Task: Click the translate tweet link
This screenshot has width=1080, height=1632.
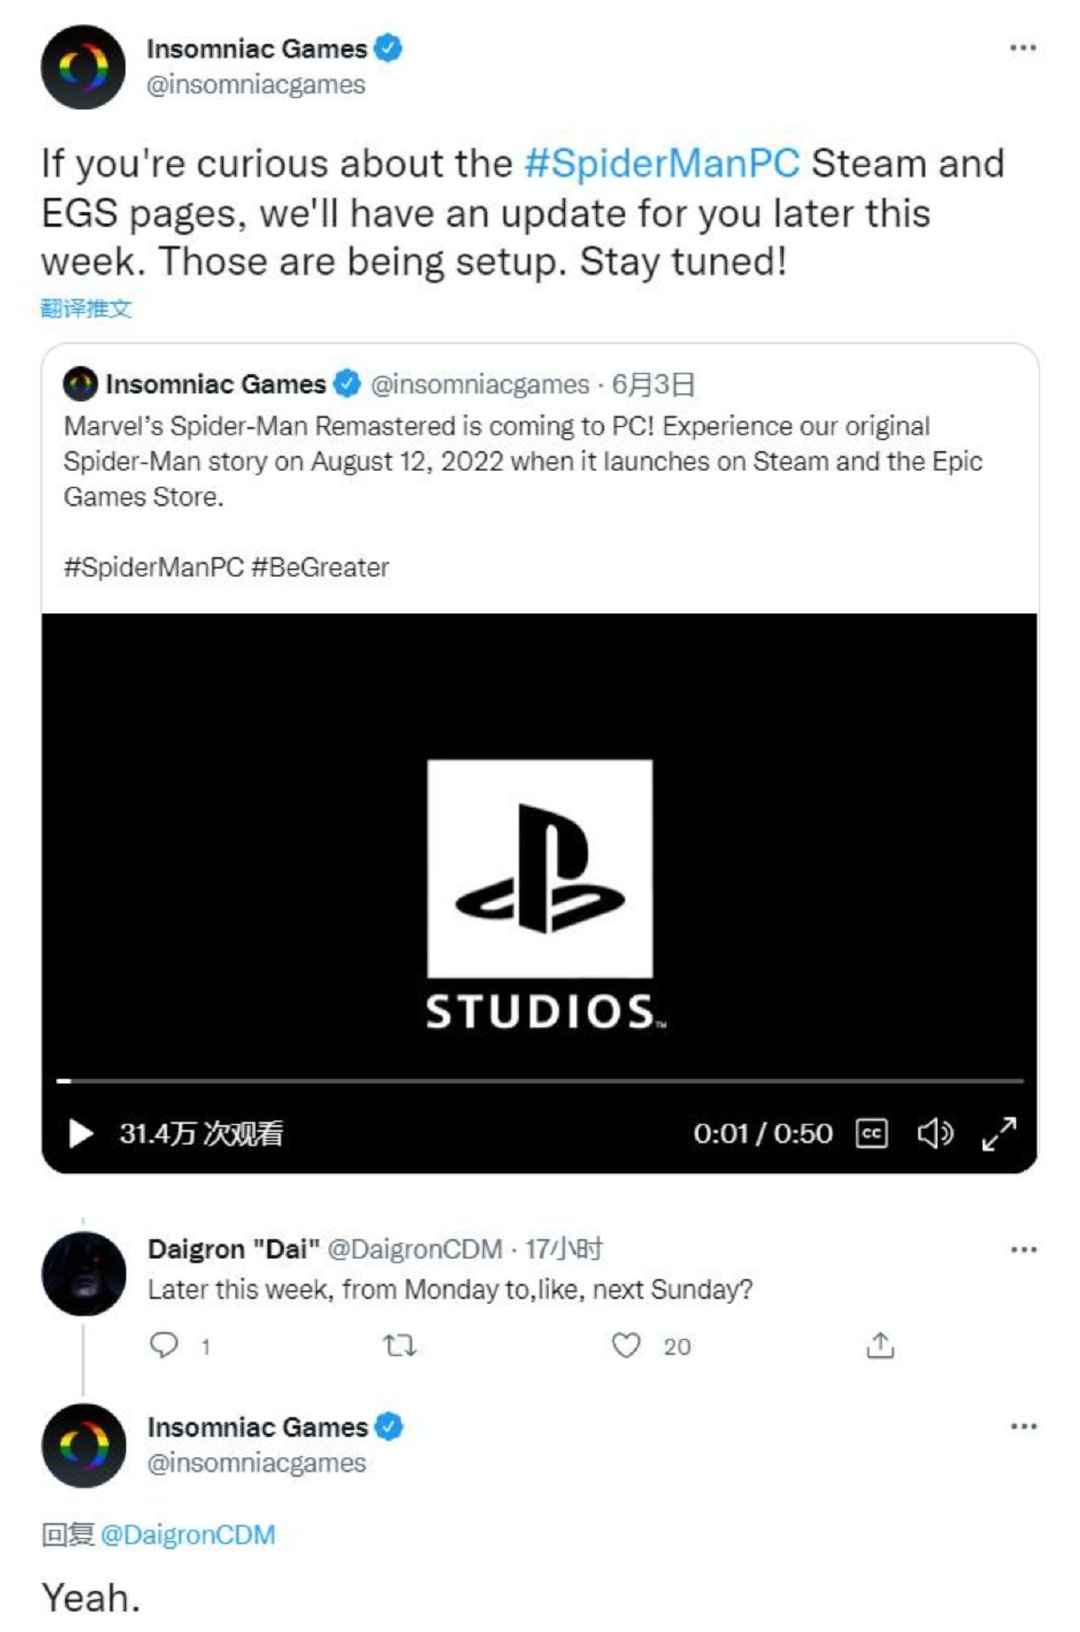Action: (86, 308)
